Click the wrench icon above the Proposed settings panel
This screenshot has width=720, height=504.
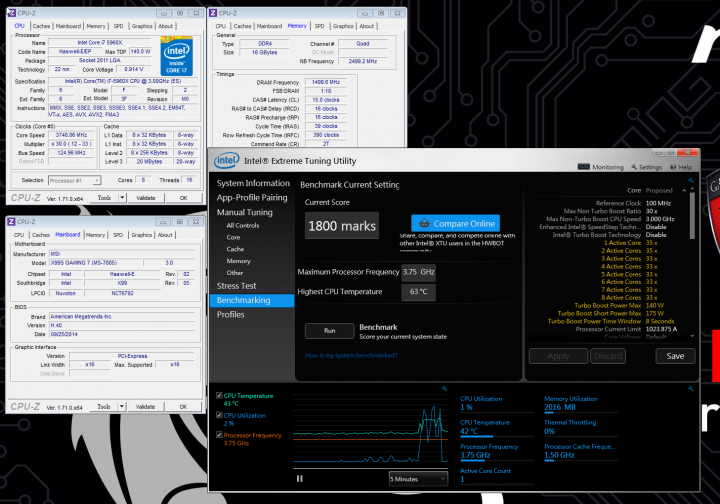pos(690,180)
